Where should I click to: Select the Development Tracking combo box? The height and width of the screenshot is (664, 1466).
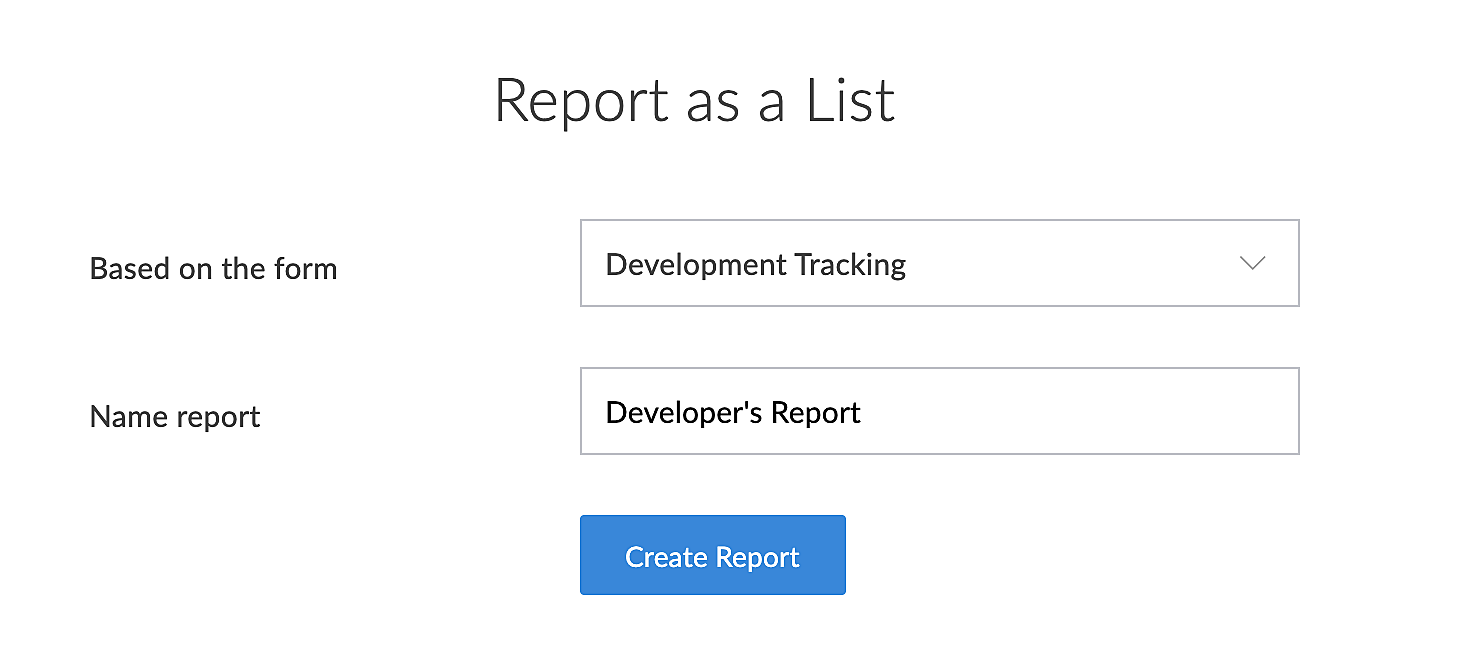(x=939, y=263)
